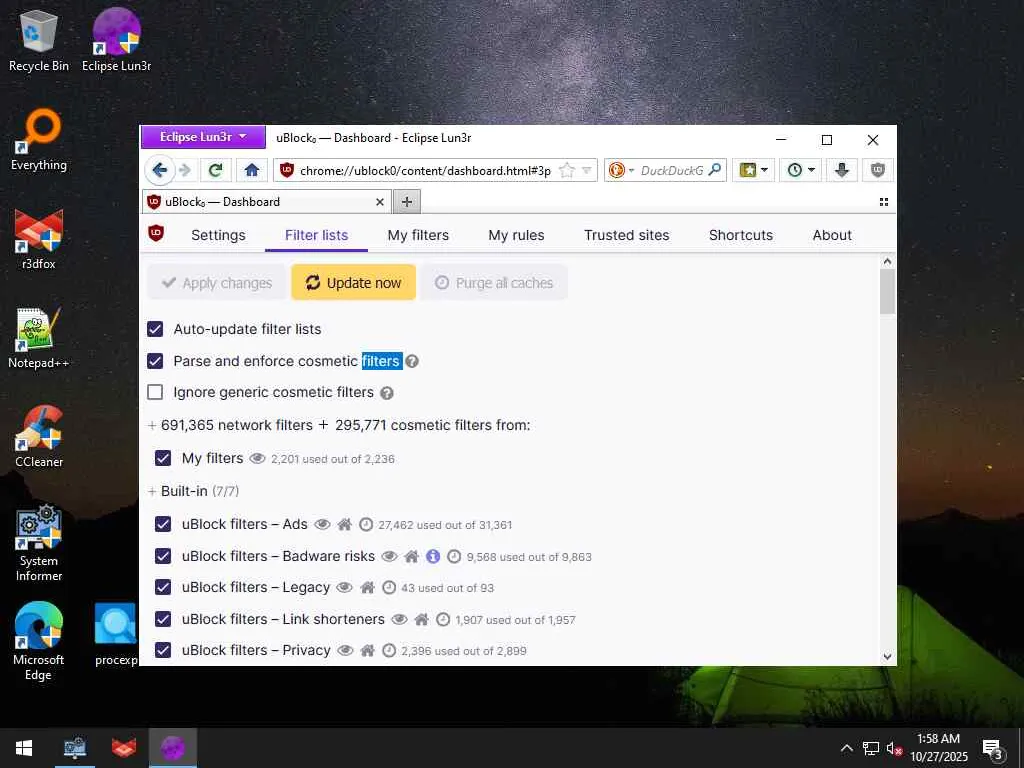
Task: Launch CCleaner desktop shortcut
Action: (39, 437)
